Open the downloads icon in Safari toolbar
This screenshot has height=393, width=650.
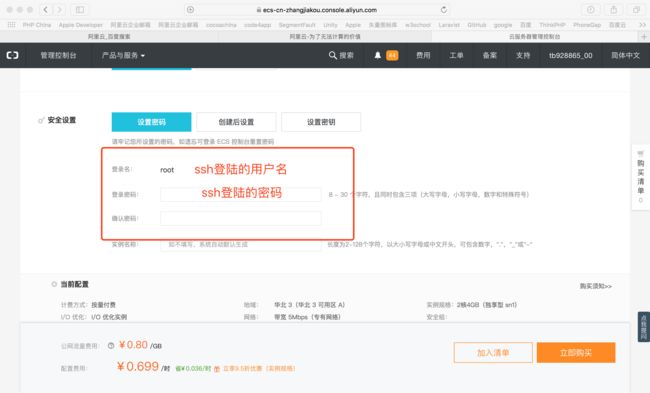click(591, 10)
